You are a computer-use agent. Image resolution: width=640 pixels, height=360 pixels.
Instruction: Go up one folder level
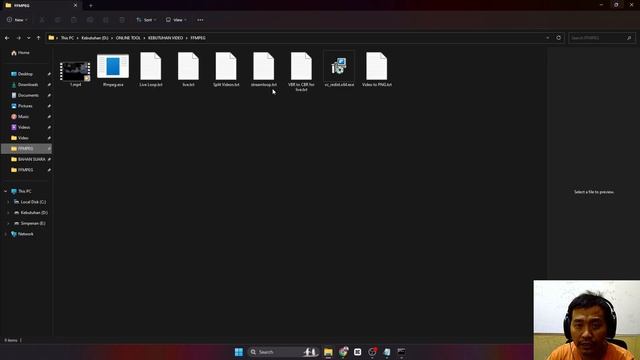tap(38, 38)
